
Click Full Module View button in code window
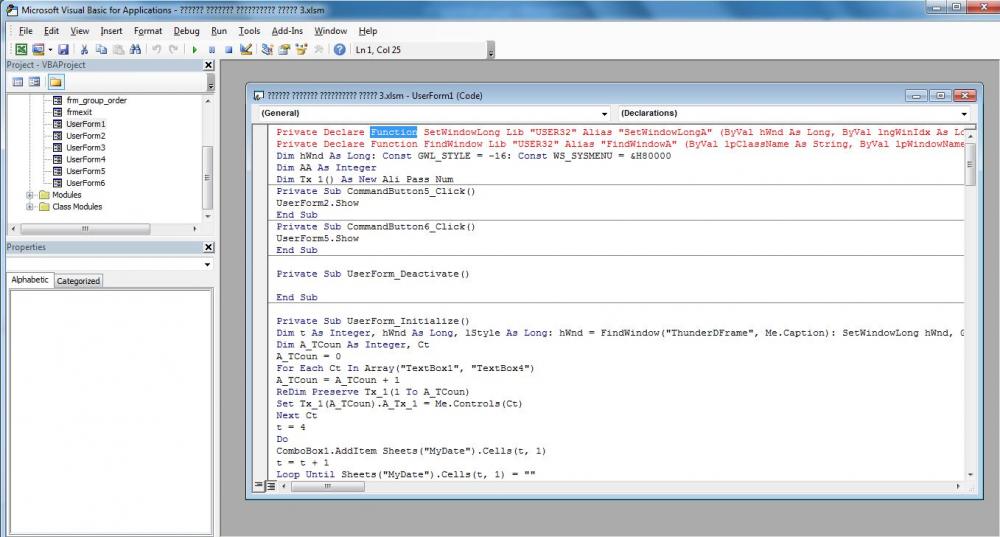coord(270,486)
